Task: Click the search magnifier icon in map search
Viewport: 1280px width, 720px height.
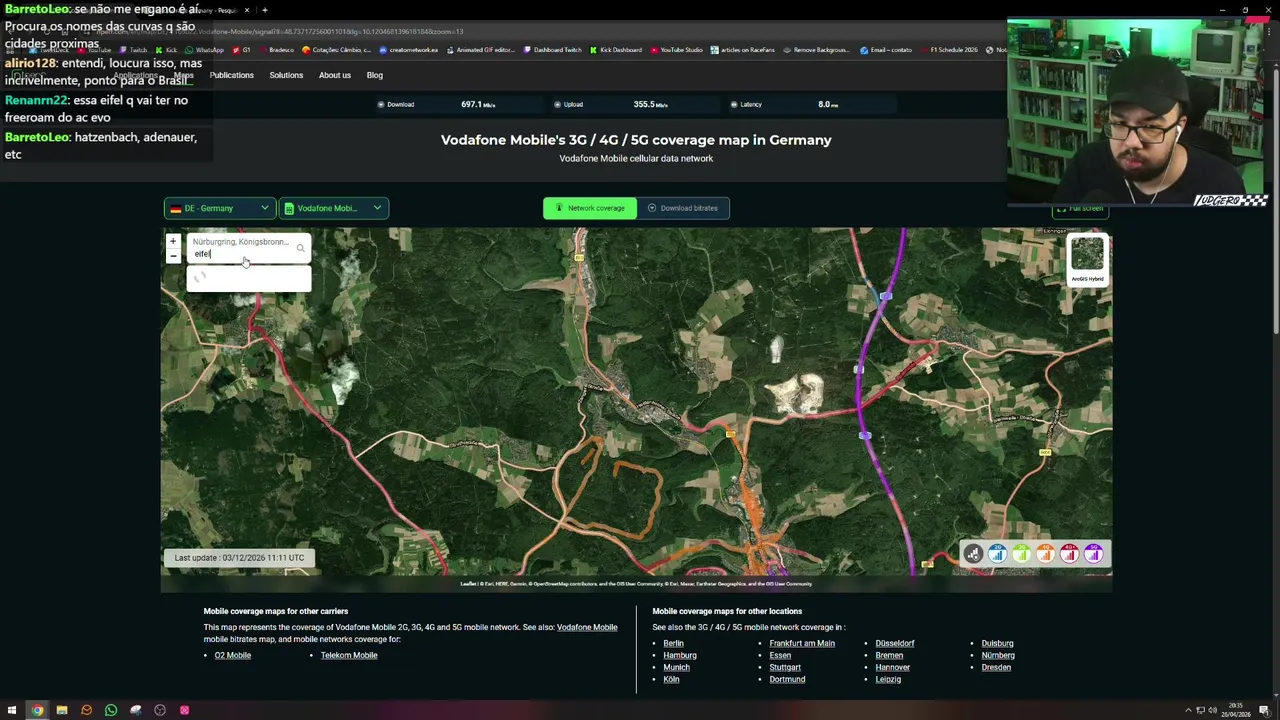Action: point(300,248)
